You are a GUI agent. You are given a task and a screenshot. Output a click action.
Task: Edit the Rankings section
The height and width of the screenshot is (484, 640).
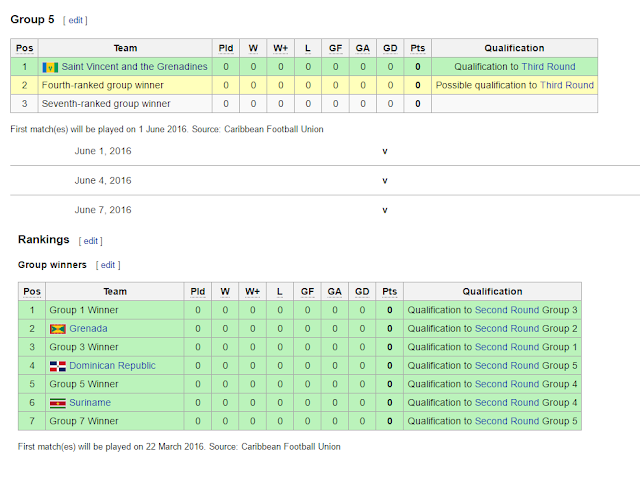pos(91,241)
